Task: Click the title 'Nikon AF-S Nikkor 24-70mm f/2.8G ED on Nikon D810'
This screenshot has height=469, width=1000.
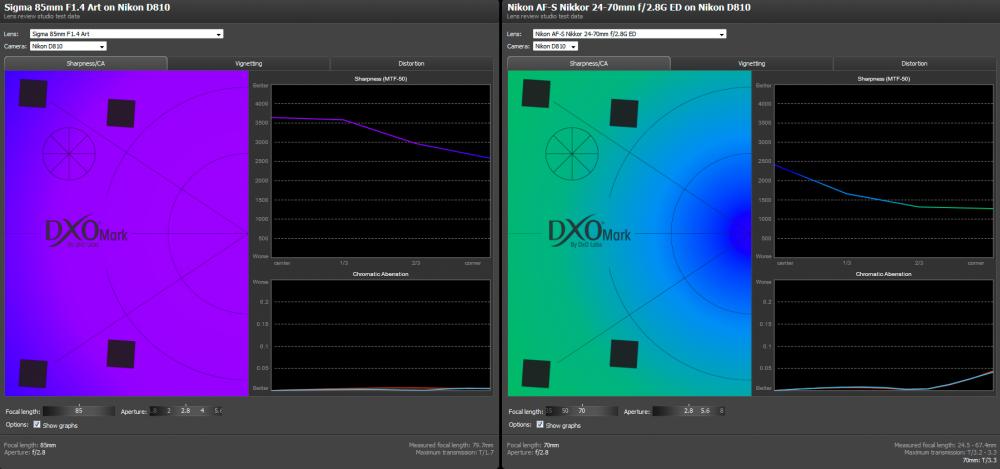Action: pos(629,7)
